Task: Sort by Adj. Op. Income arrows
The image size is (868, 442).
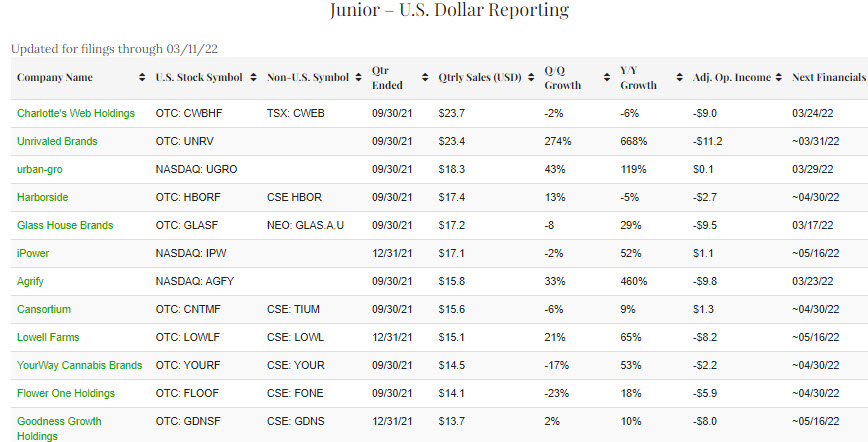Action: pos(777,78)
